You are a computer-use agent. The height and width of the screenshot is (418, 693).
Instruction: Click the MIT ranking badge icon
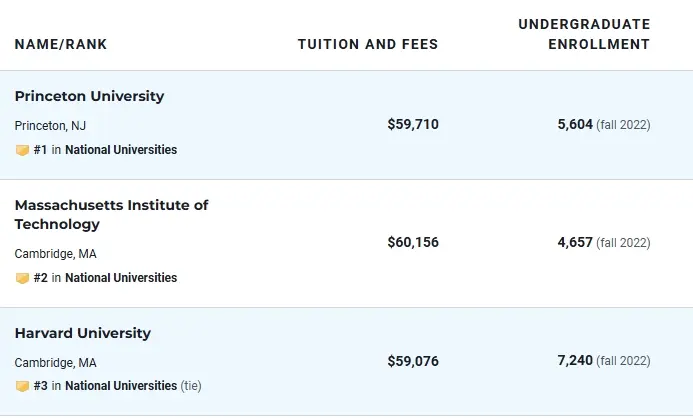tap(22, 278)
